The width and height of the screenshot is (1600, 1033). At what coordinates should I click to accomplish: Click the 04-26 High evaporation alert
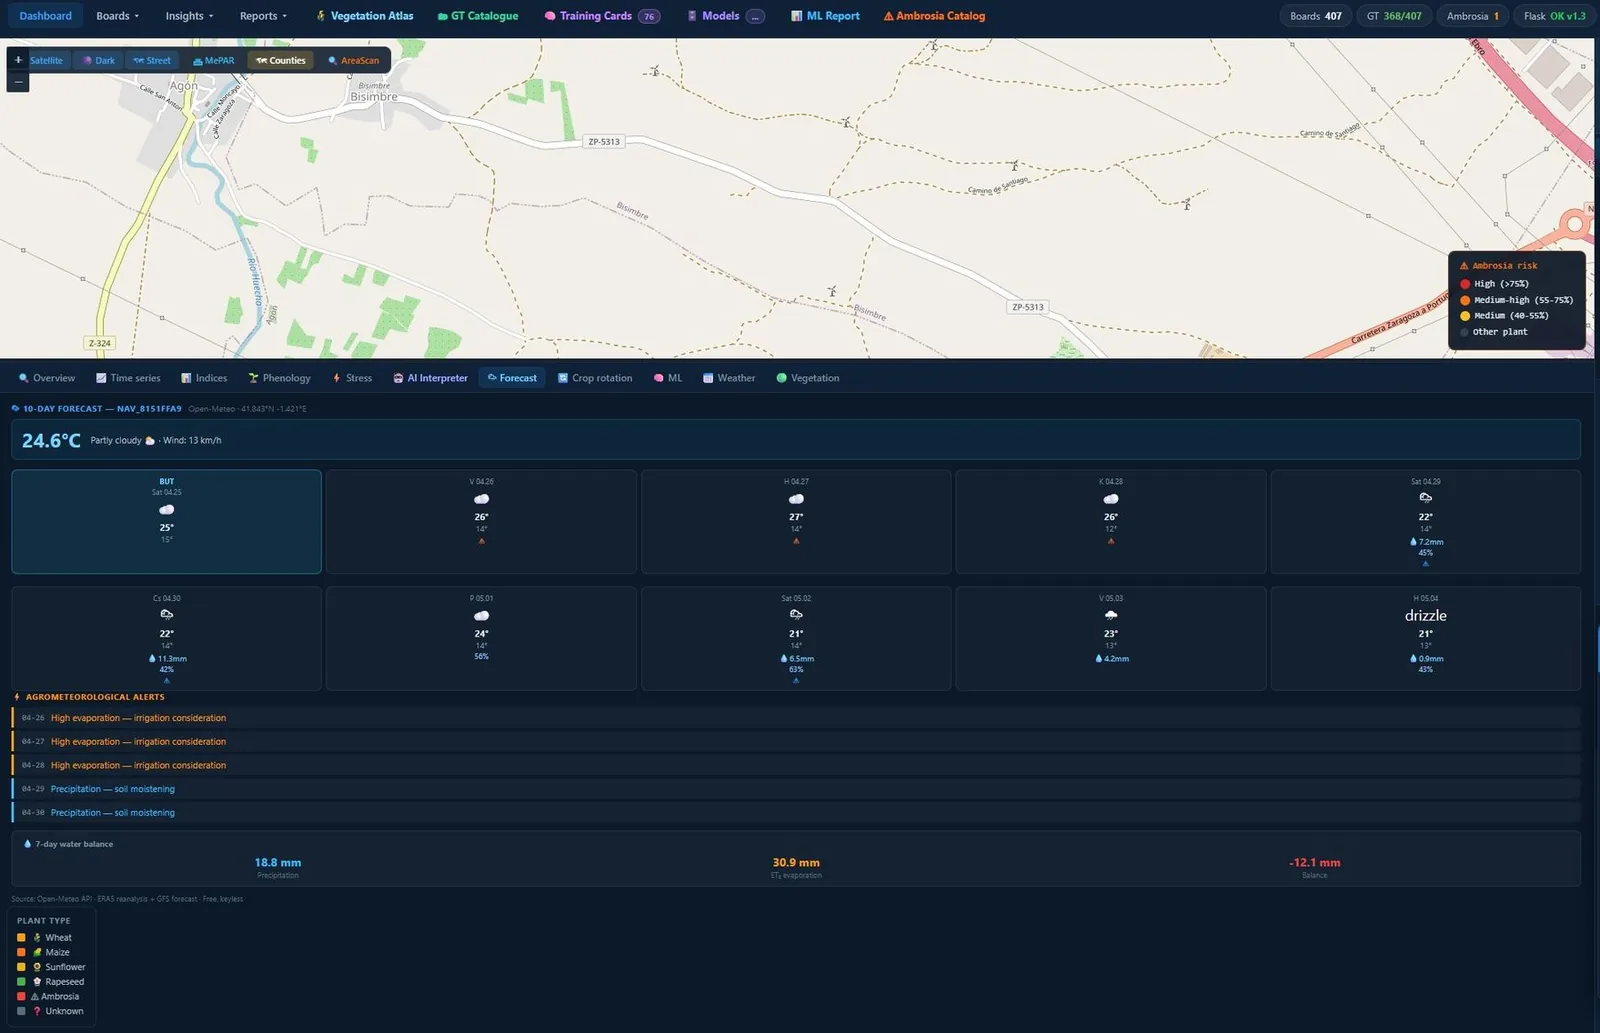[x=796, y=718]
